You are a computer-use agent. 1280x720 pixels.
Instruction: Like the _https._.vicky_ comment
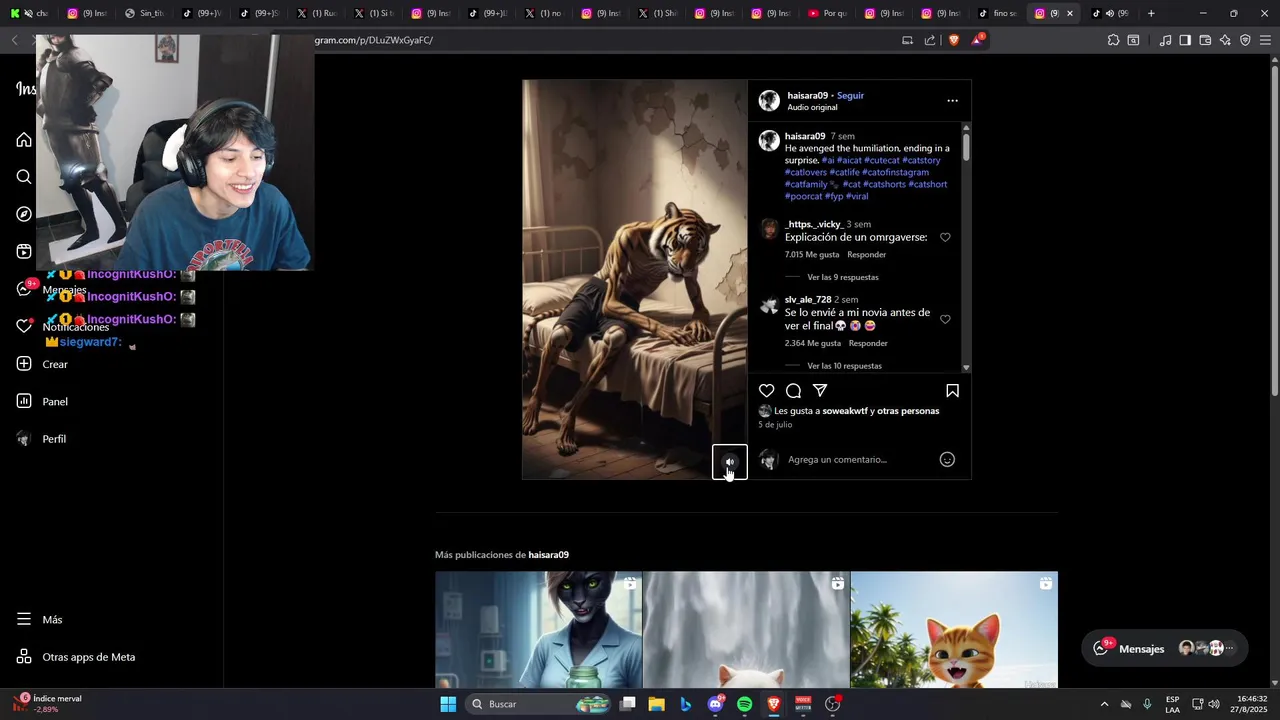(945, 237)
